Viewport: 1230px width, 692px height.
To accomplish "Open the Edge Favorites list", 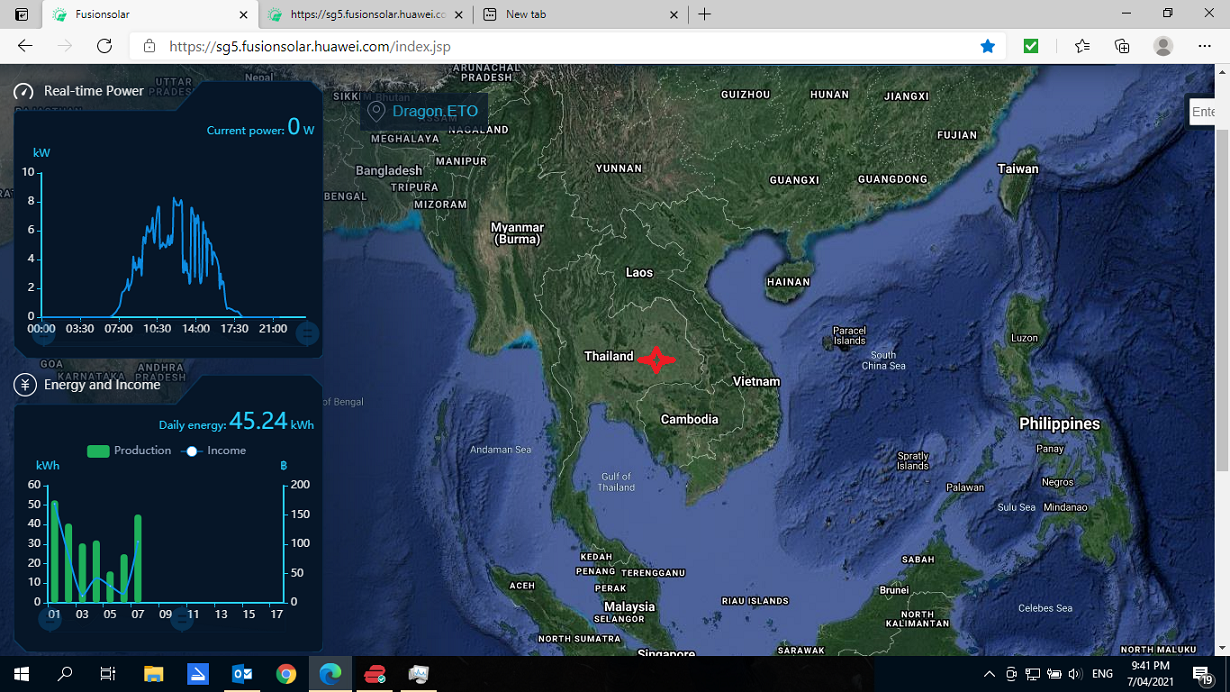I will point(1082,46).
